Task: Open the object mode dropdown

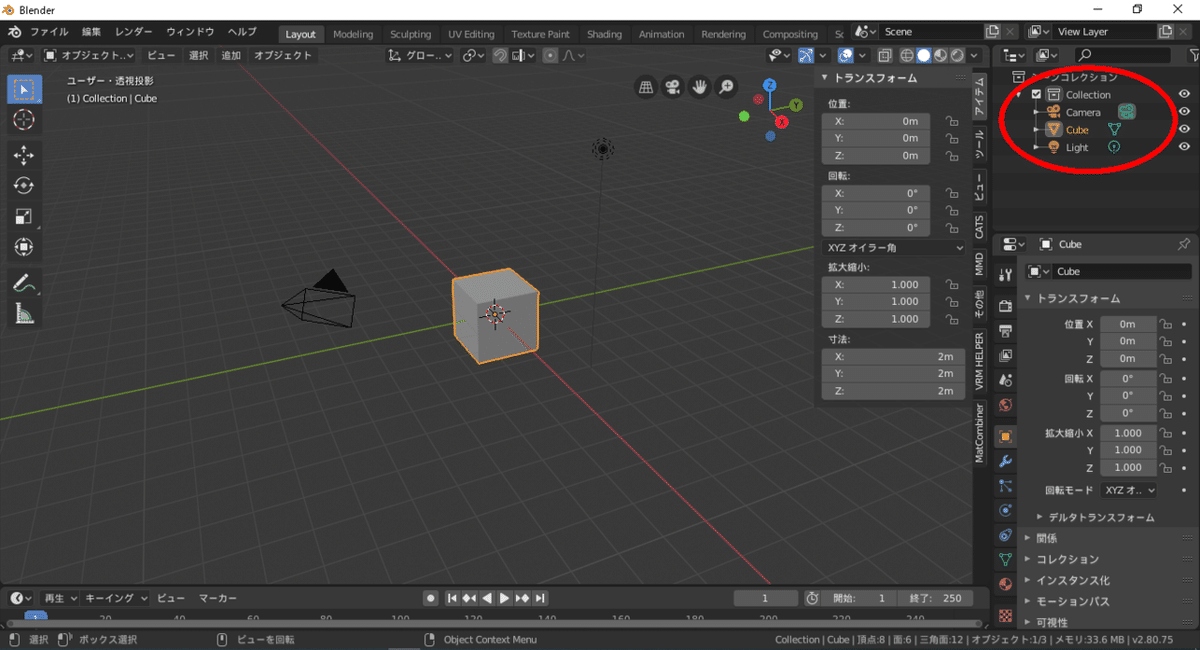Action: [88, 55]
